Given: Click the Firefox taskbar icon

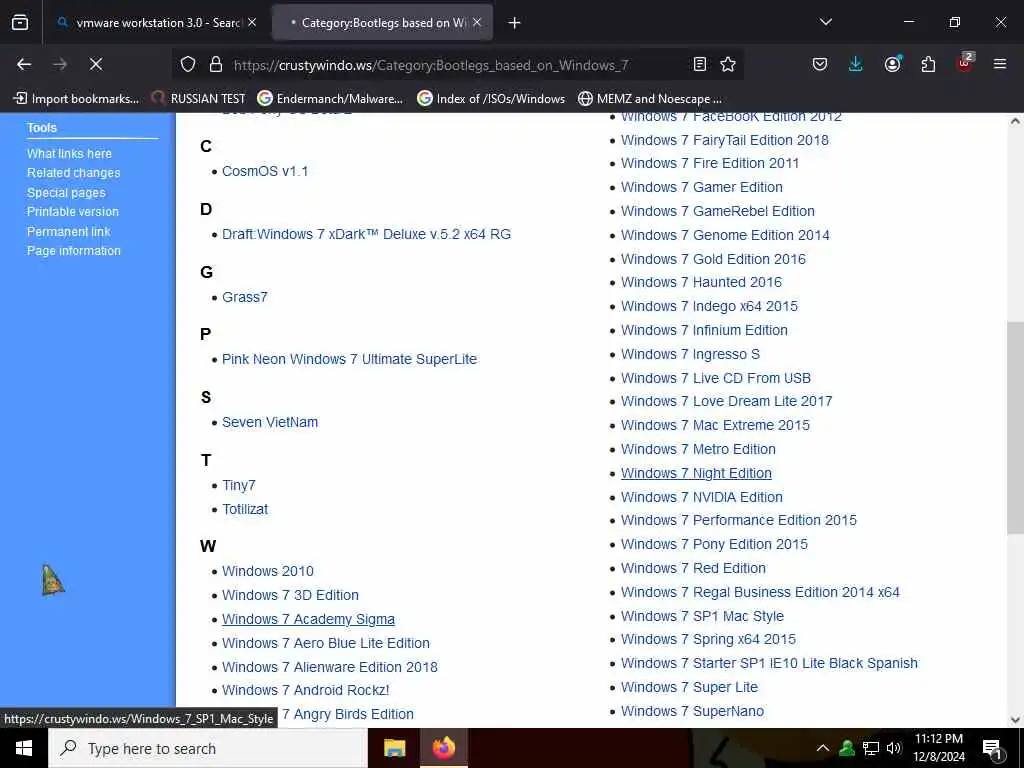Looking at the screenshot, I should (443, 748).
